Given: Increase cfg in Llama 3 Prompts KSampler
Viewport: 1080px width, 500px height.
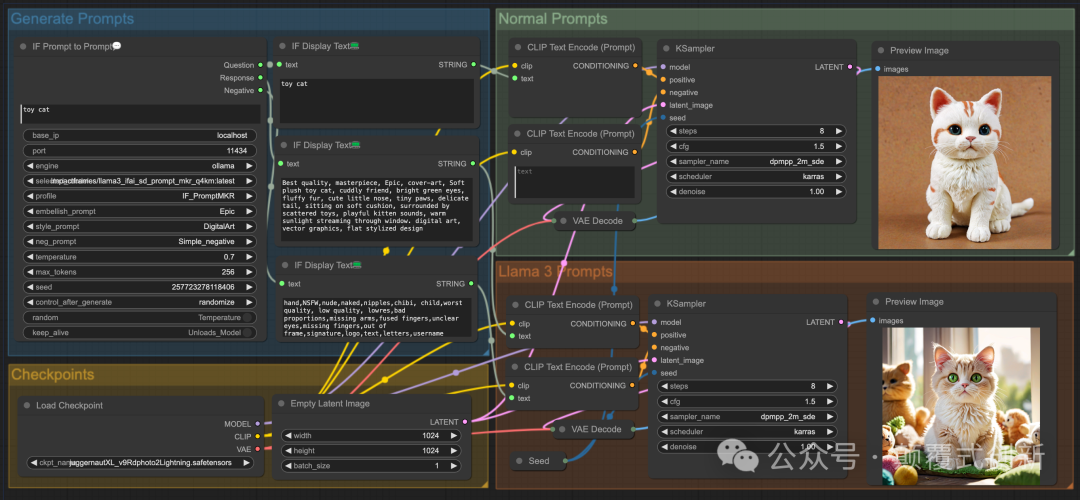Looking at the screenshot, I should [x=831, y=402].
